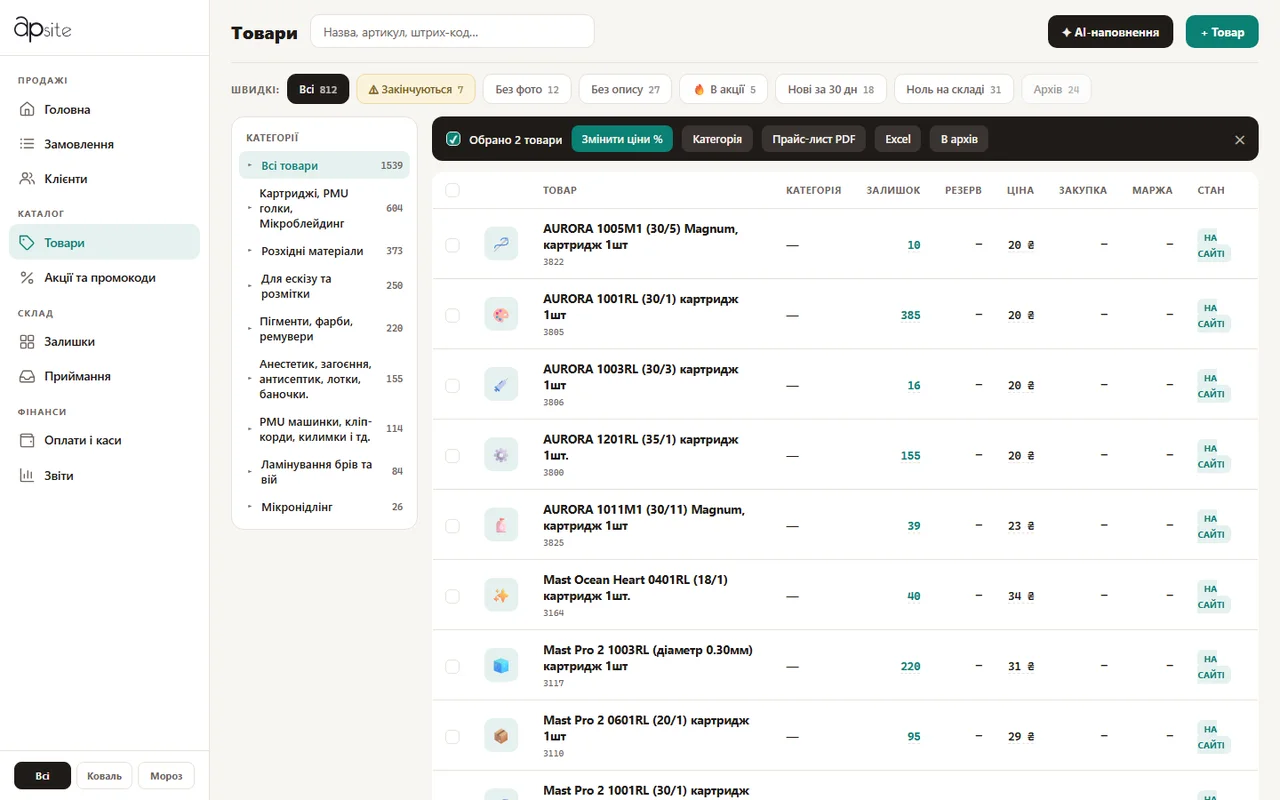This screenshot has width=1280, height=800.
Task: Open thumbnail of AURORA 1005M1 Magnum
Action: 501,244
